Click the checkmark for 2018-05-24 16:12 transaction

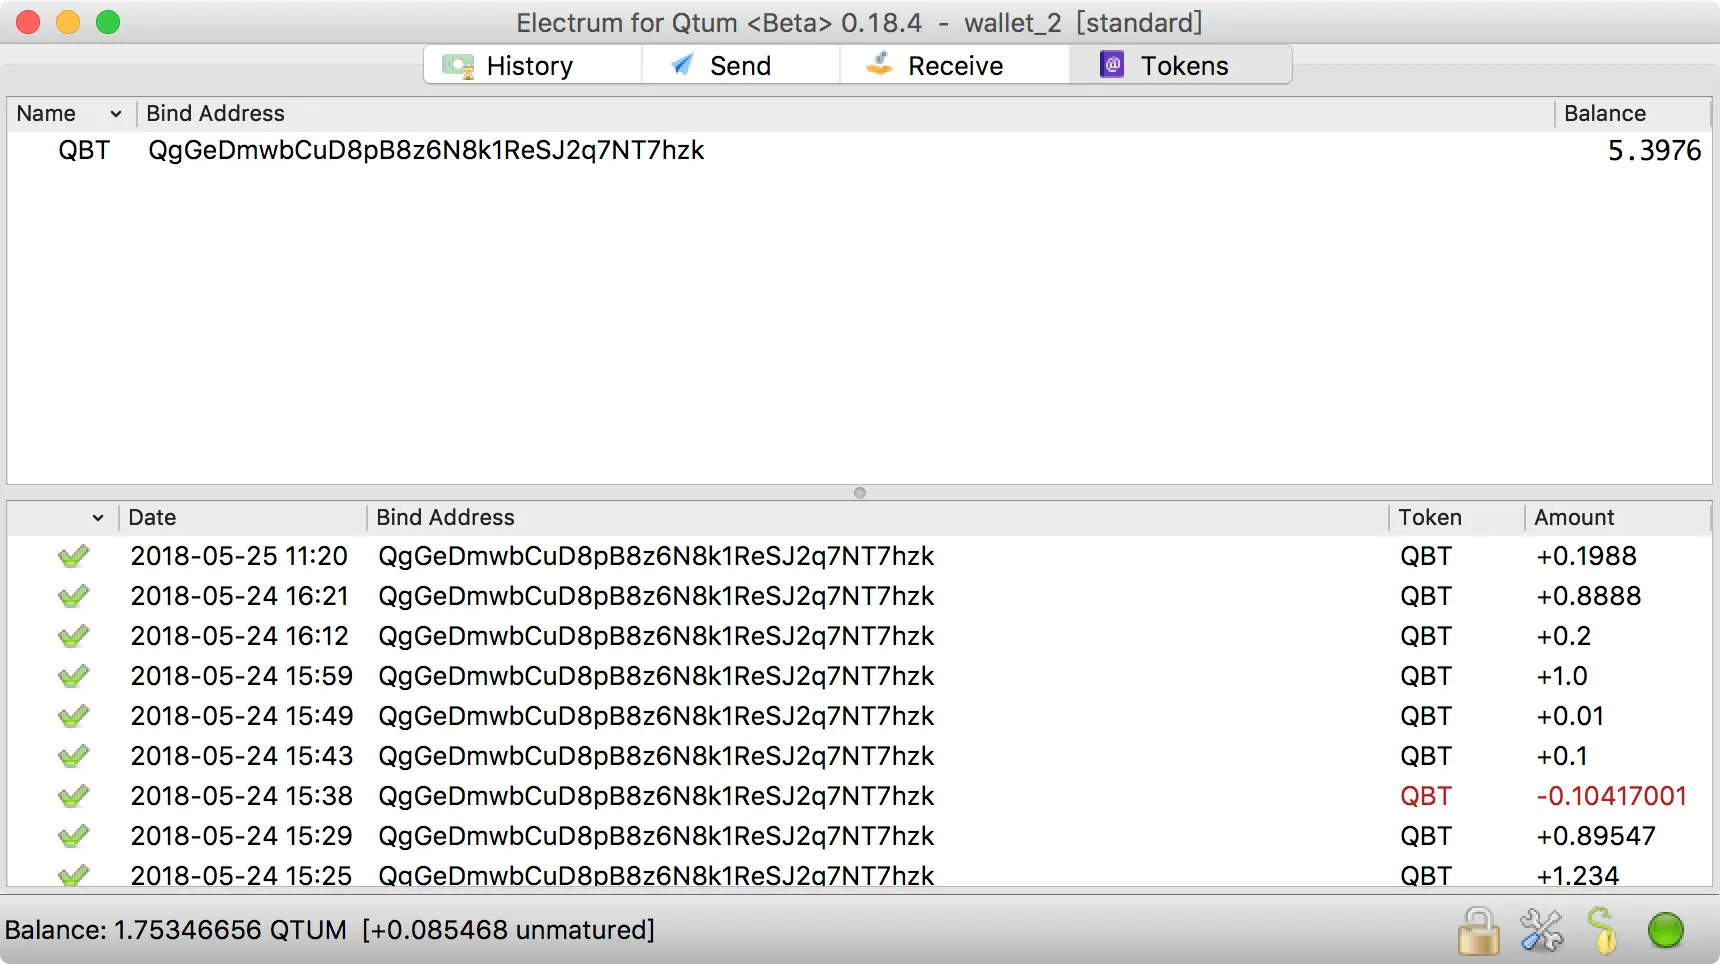coord(73,636)
